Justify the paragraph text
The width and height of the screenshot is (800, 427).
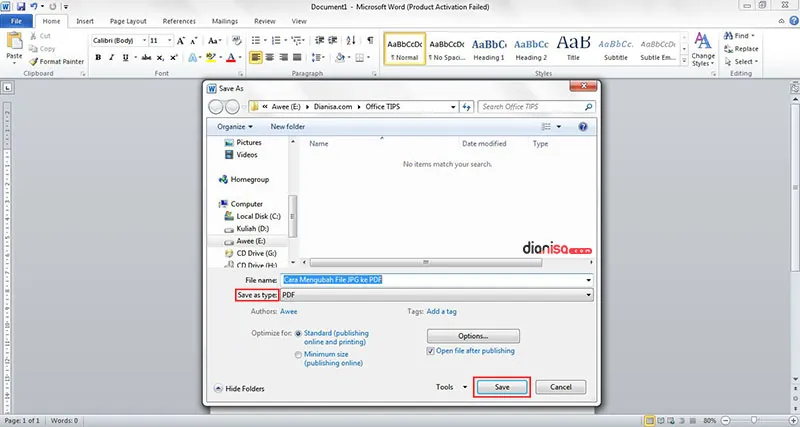click(x=297, y=58)
